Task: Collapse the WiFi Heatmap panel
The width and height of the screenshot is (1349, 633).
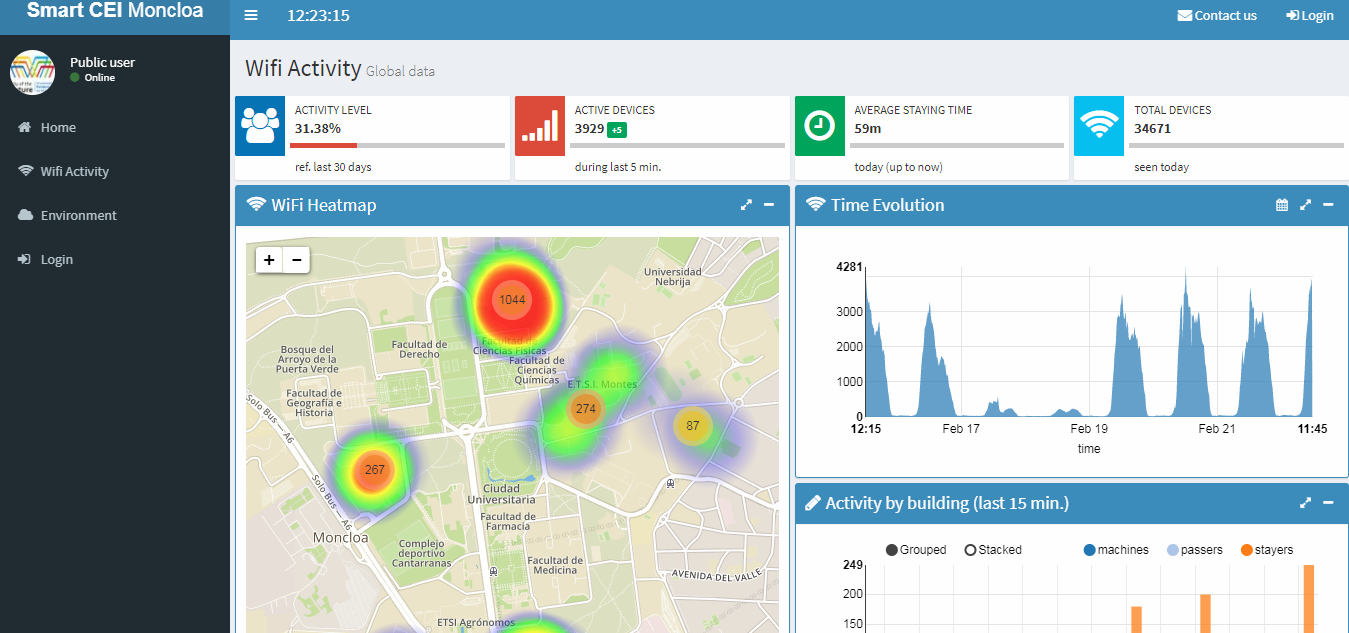Action: click(x=769, y=205)
